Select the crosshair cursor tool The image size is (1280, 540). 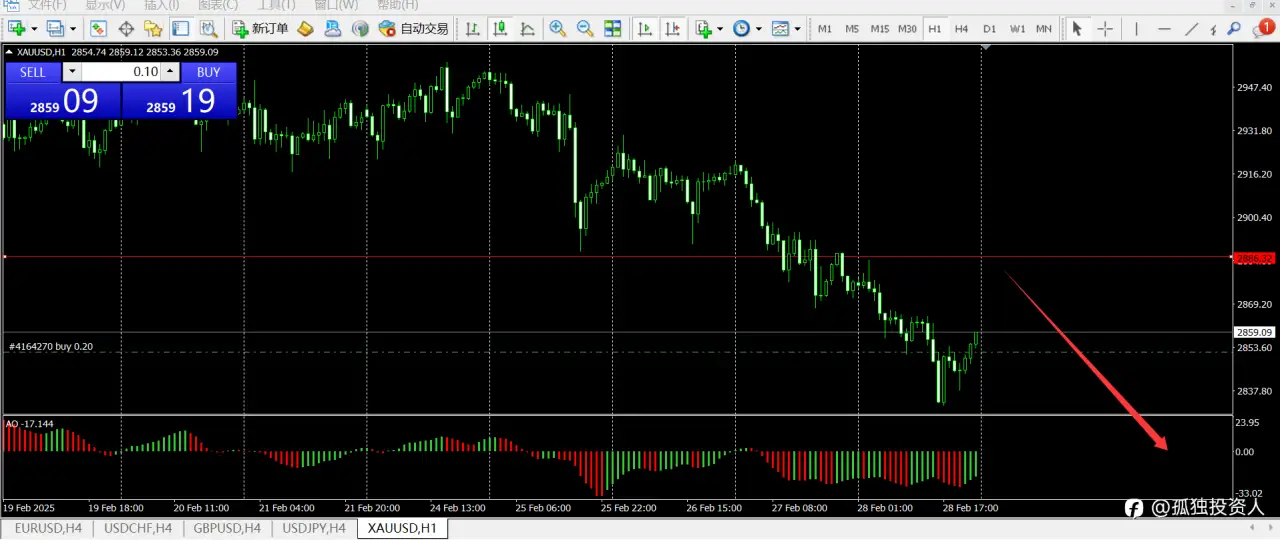[1105, 29]
